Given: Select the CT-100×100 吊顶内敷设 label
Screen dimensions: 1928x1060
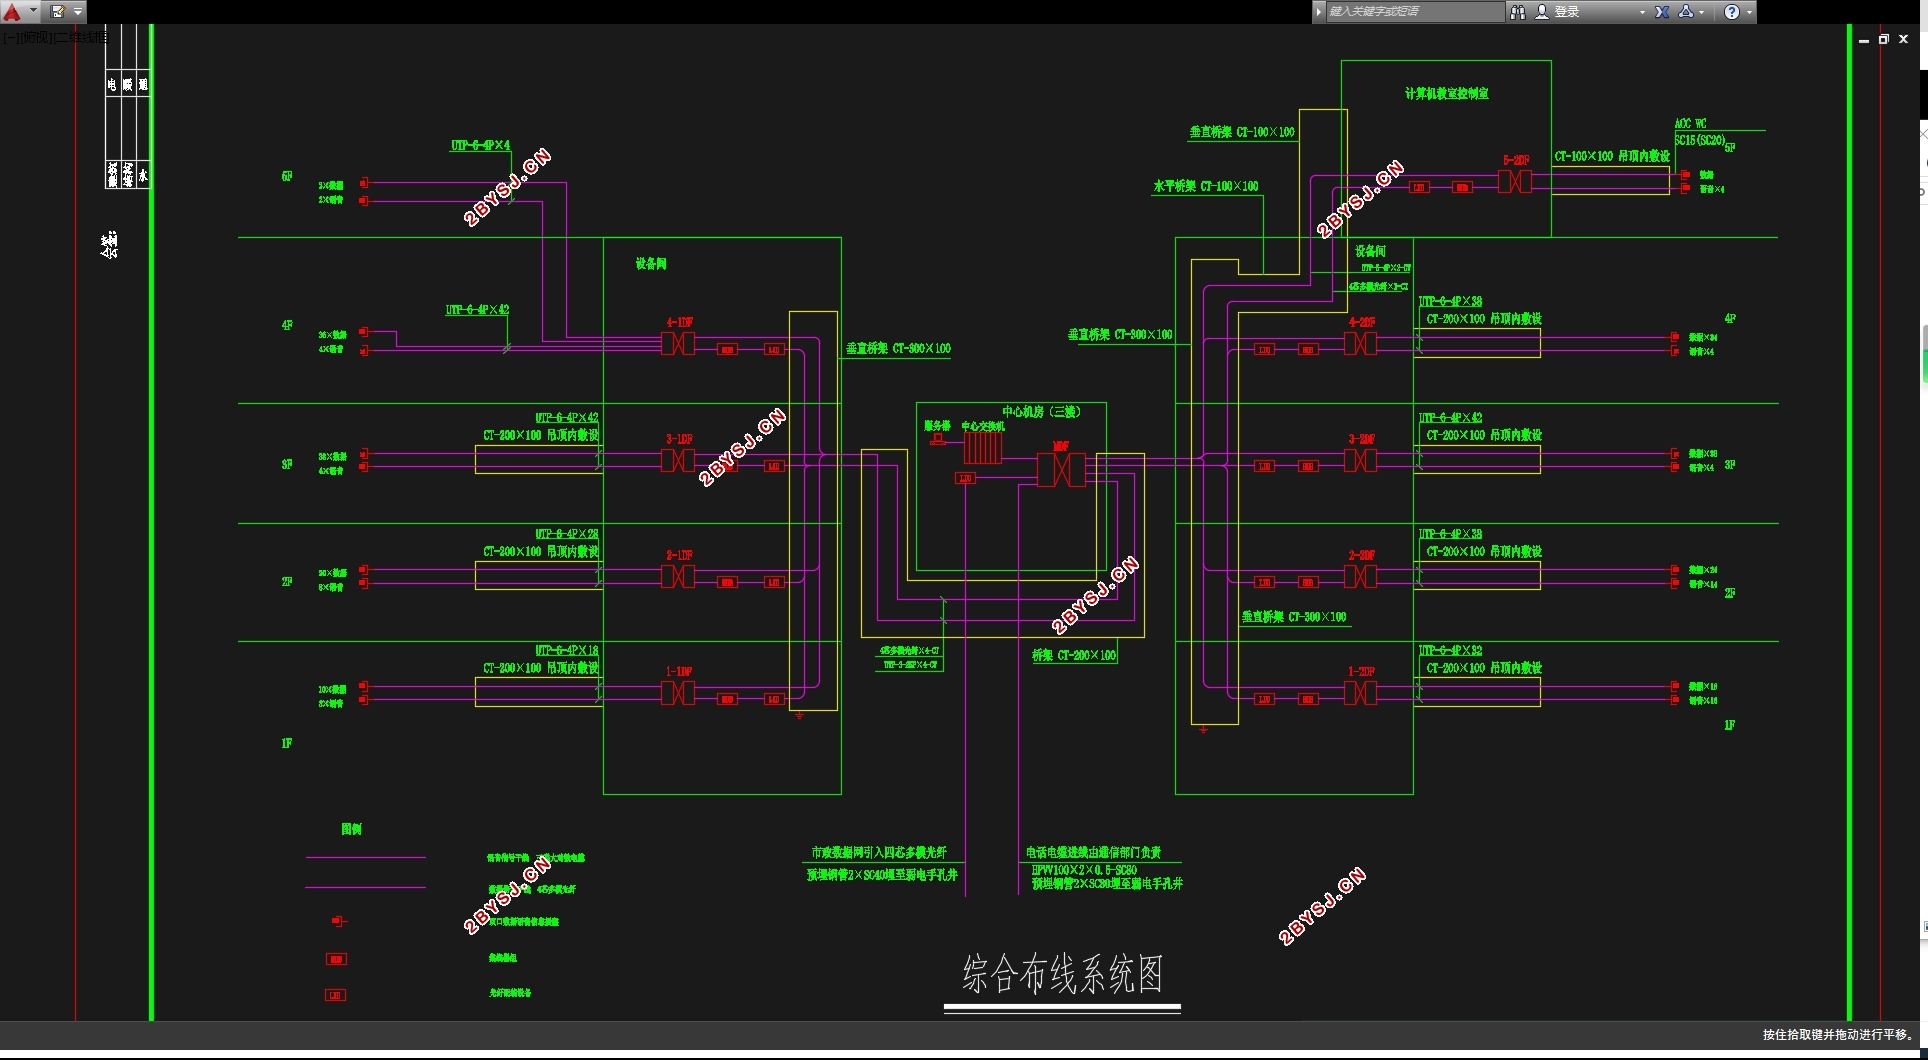Looking at the screenshot, I should coord(1612,157).
